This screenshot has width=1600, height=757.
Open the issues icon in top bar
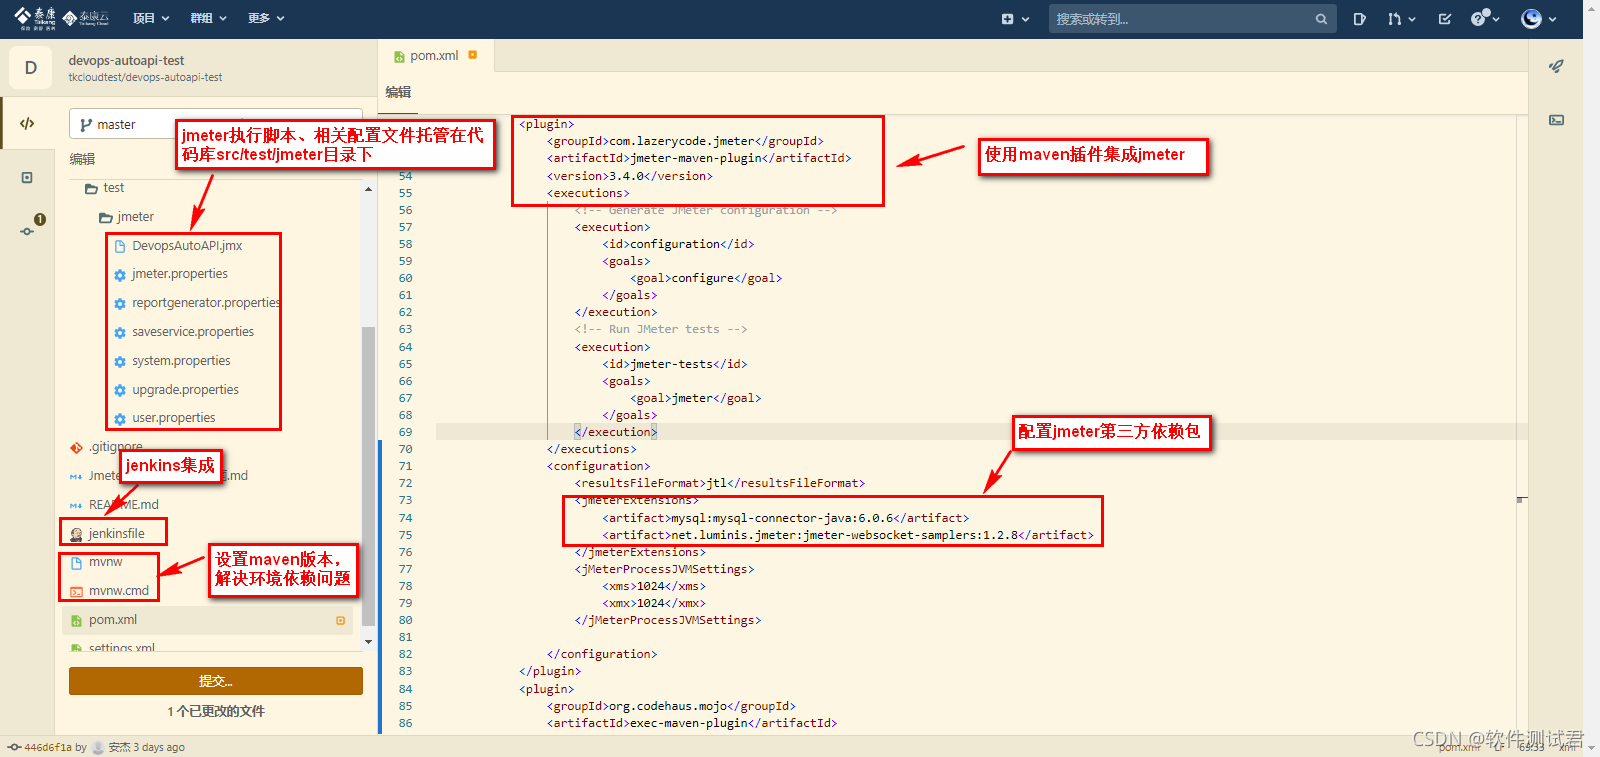(x=1359, y=19)
